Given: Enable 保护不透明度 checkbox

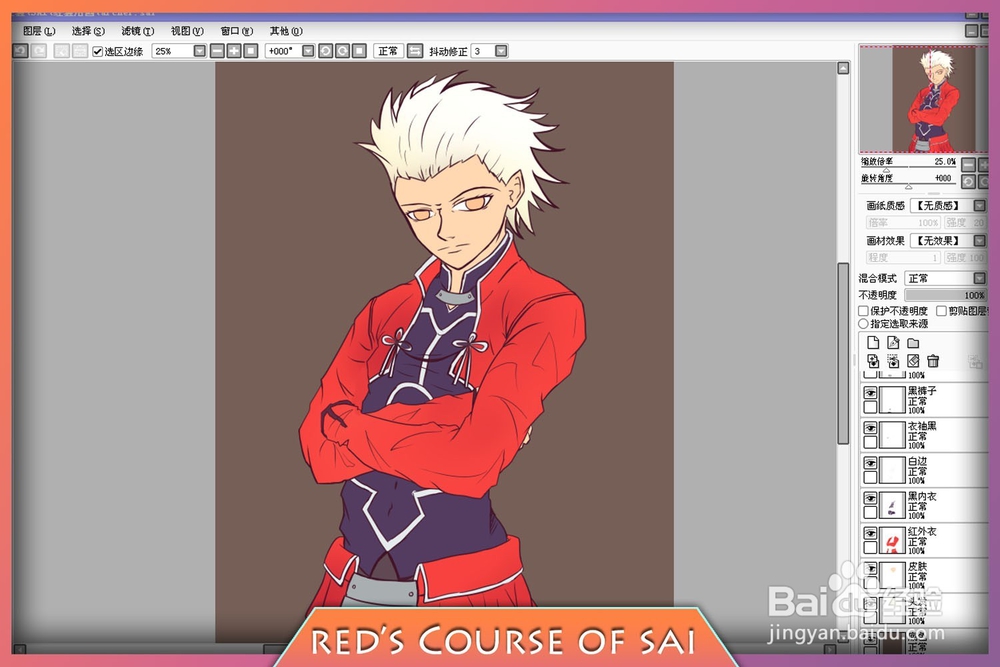Looking at the screenshot, I should (864, 311).
